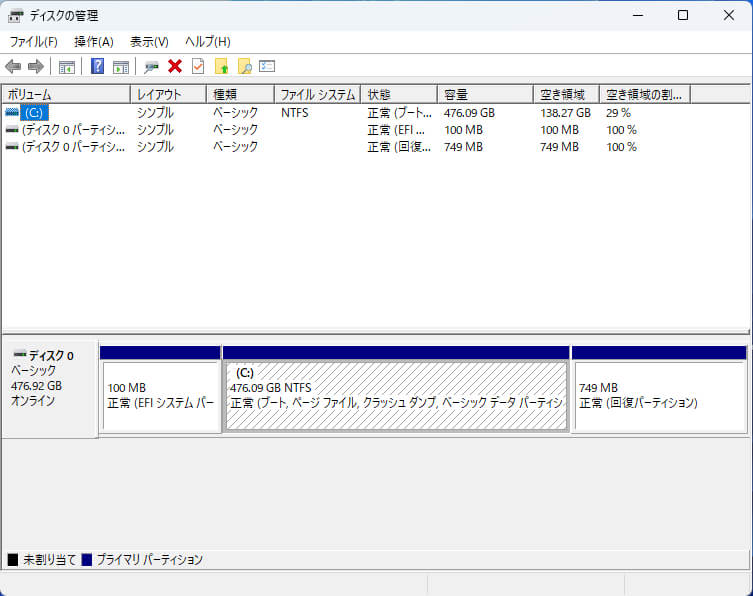Toggle the console tree pane icon
The height and width of the screenshot is (596, 753).
67,67
